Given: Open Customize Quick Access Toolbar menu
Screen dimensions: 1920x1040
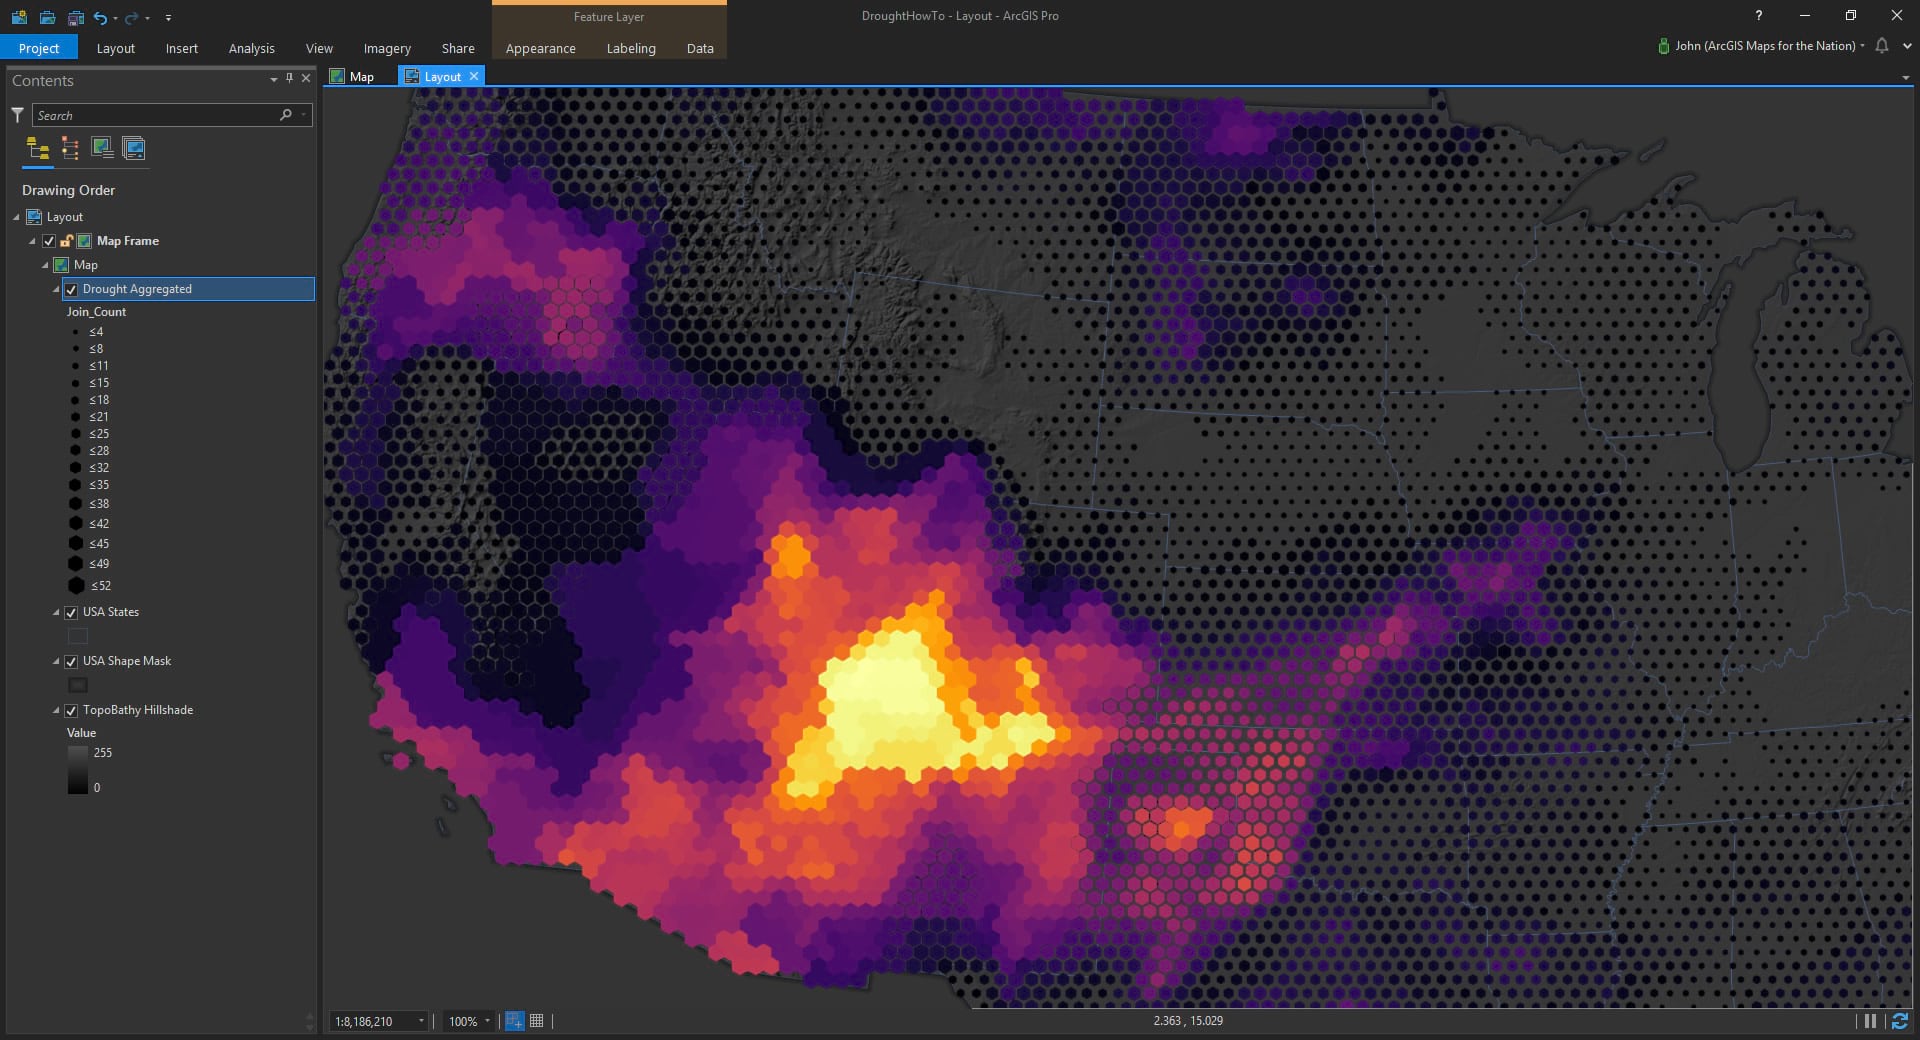Looking at the screenshot, I should (x=168, y=18).
